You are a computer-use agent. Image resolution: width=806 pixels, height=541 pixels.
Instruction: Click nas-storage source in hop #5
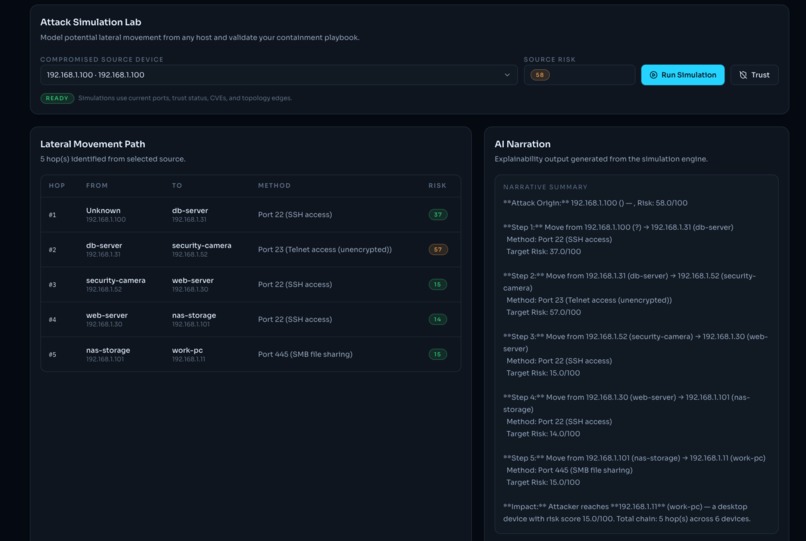pyautogui.click(x=108, y=351)
